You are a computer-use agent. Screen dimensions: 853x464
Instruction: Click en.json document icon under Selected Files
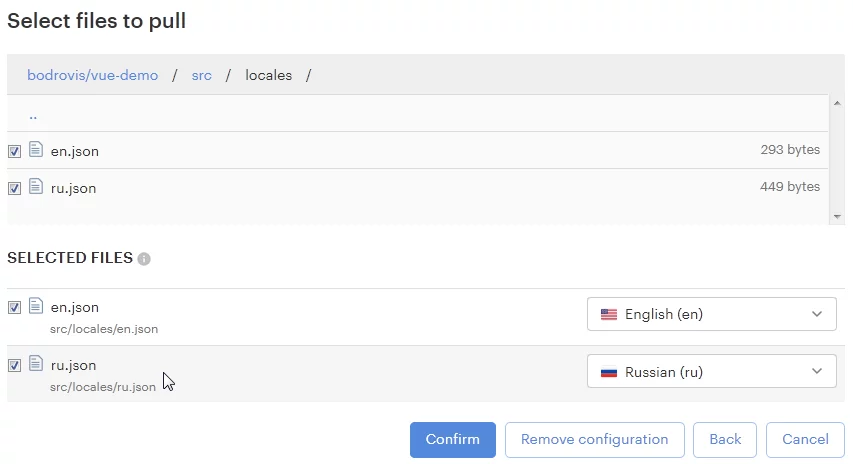click(36, 306)
